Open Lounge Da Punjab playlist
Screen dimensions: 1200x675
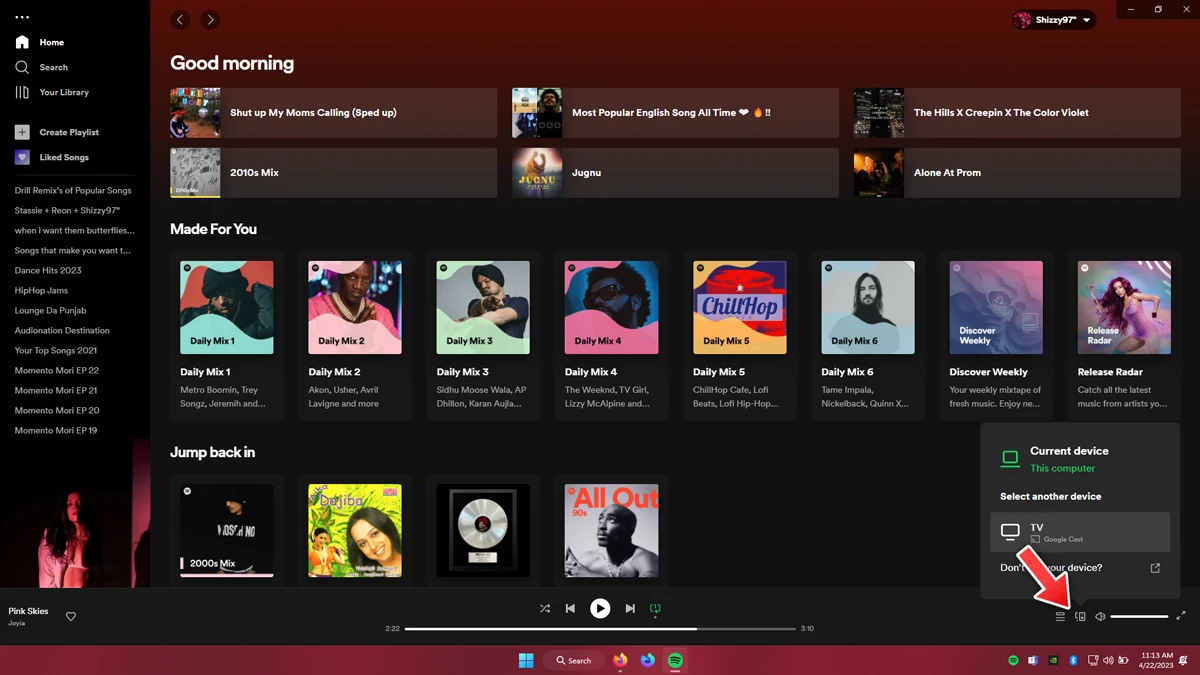[x=50, y=310]
